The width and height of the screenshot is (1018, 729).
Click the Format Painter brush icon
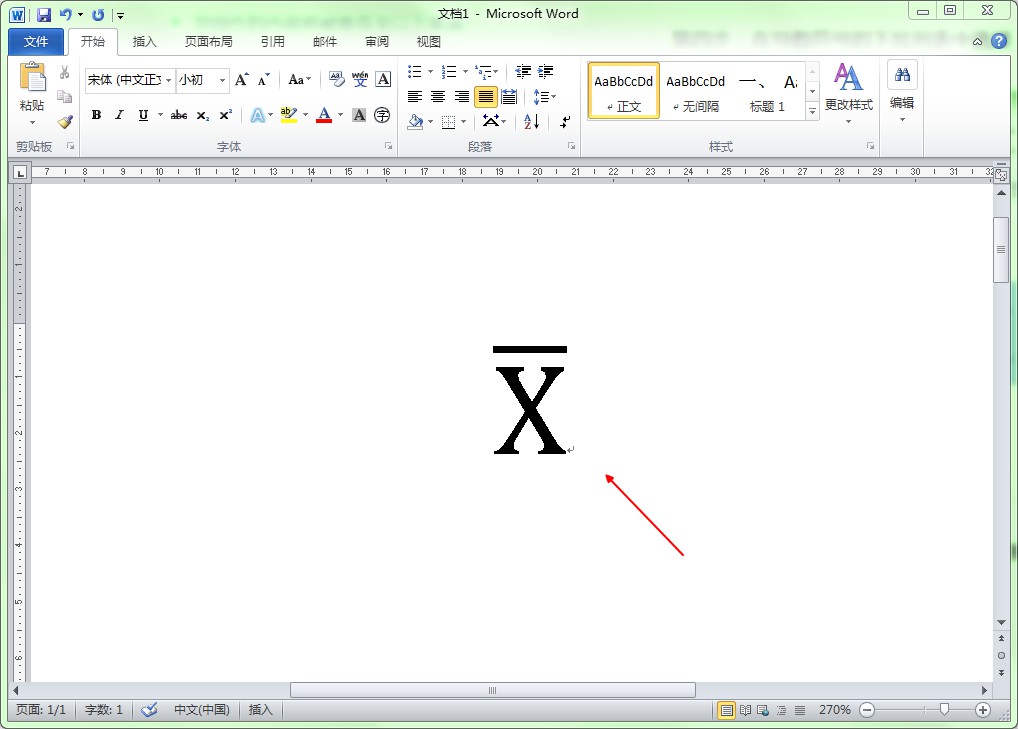(64, 121)
